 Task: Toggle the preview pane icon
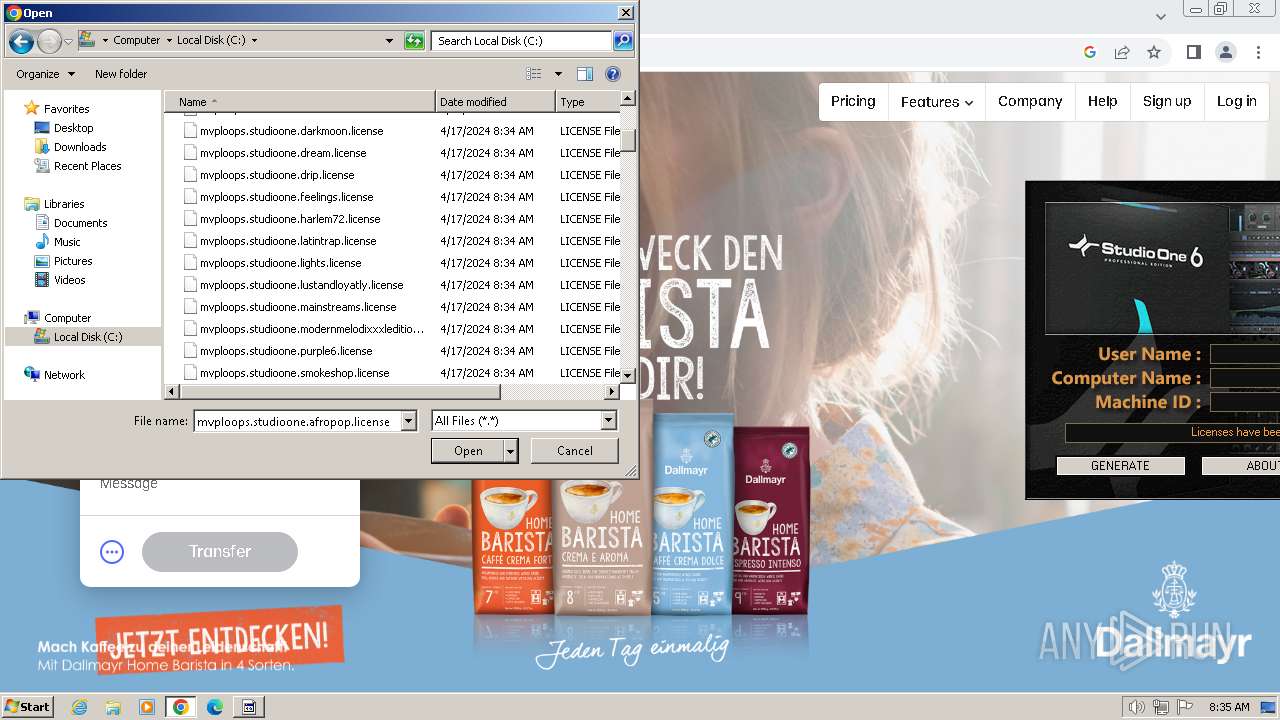pos(585,74)
